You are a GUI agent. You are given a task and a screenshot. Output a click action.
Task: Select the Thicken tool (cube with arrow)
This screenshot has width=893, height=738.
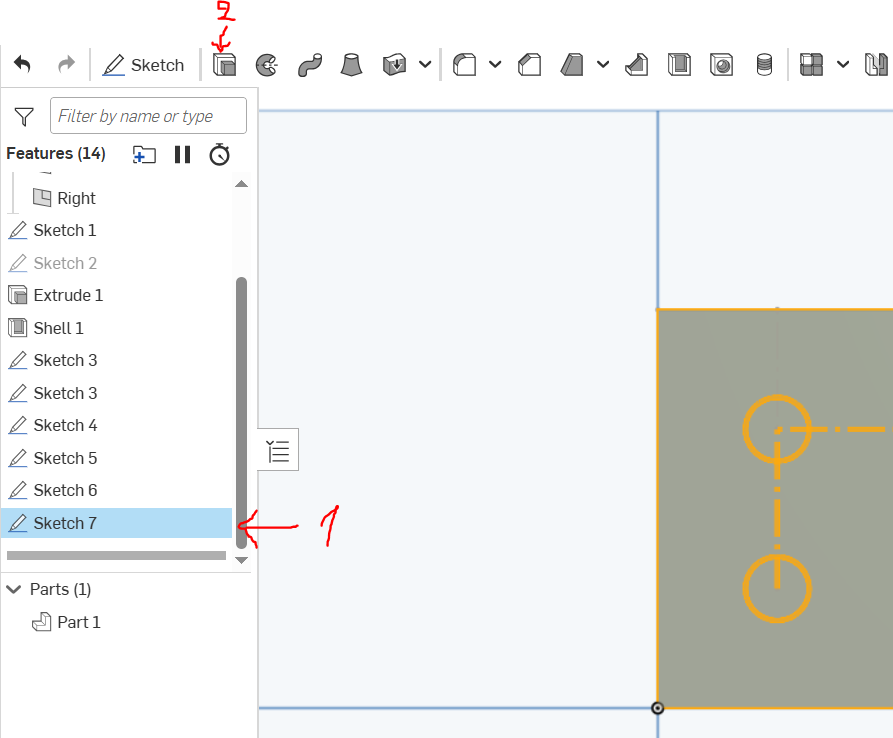tap(394, 65)
